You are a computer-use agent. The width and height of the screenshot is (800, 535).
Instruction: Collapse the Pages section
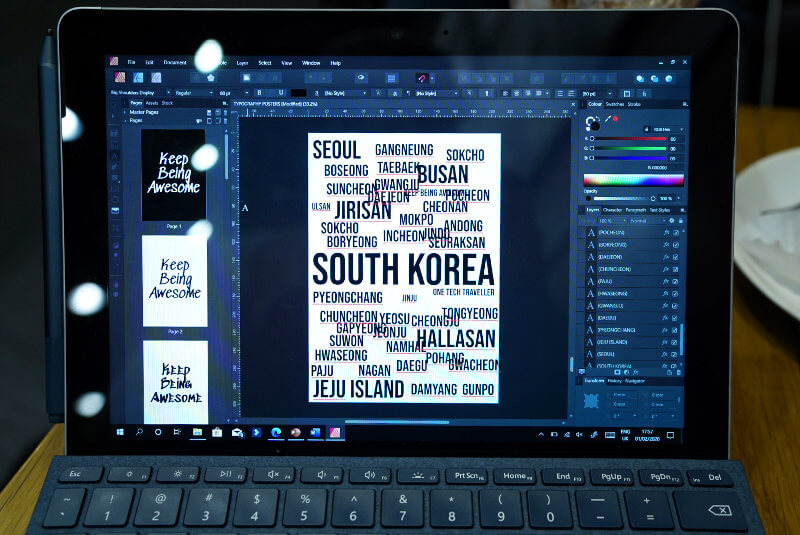pos(124,121)
